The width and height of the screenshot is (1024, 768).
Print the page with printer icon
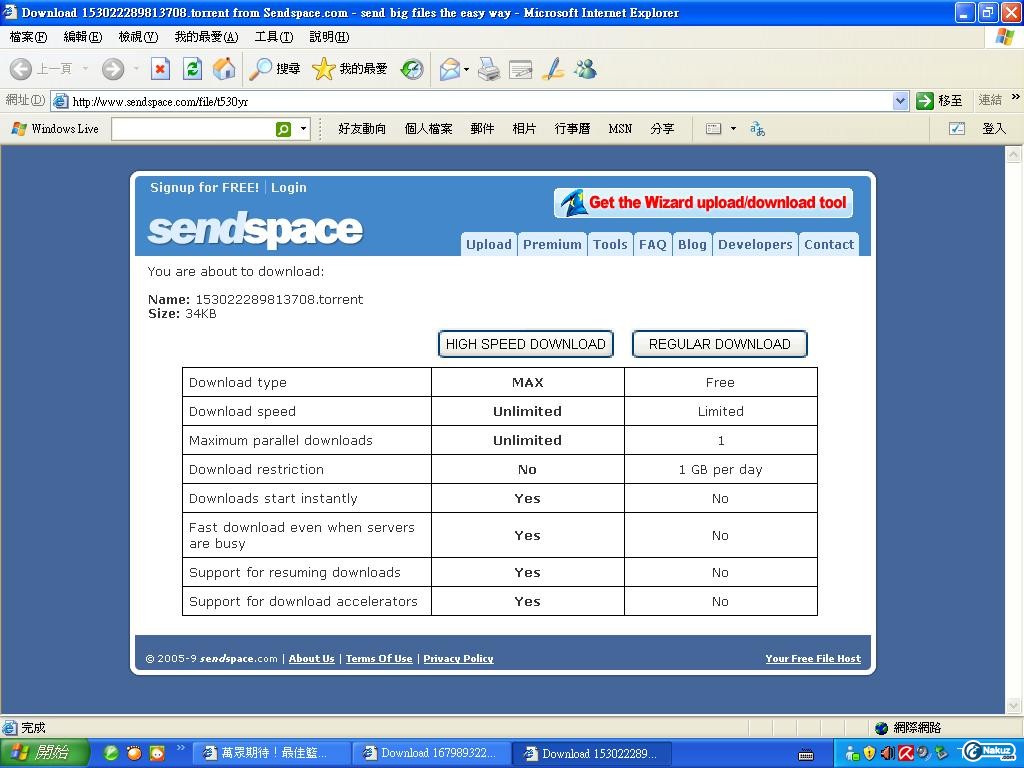[488, 69]
